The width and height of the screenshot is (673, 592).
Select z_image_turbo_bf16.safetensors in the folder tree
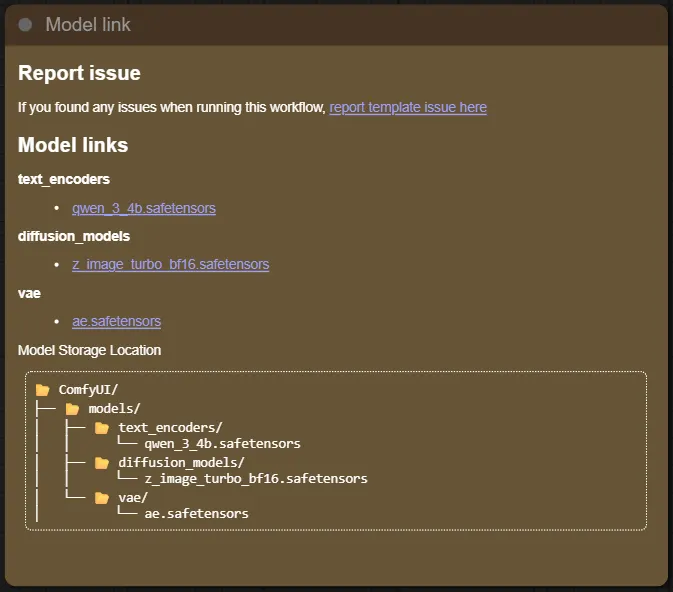(x=256, y=479)
